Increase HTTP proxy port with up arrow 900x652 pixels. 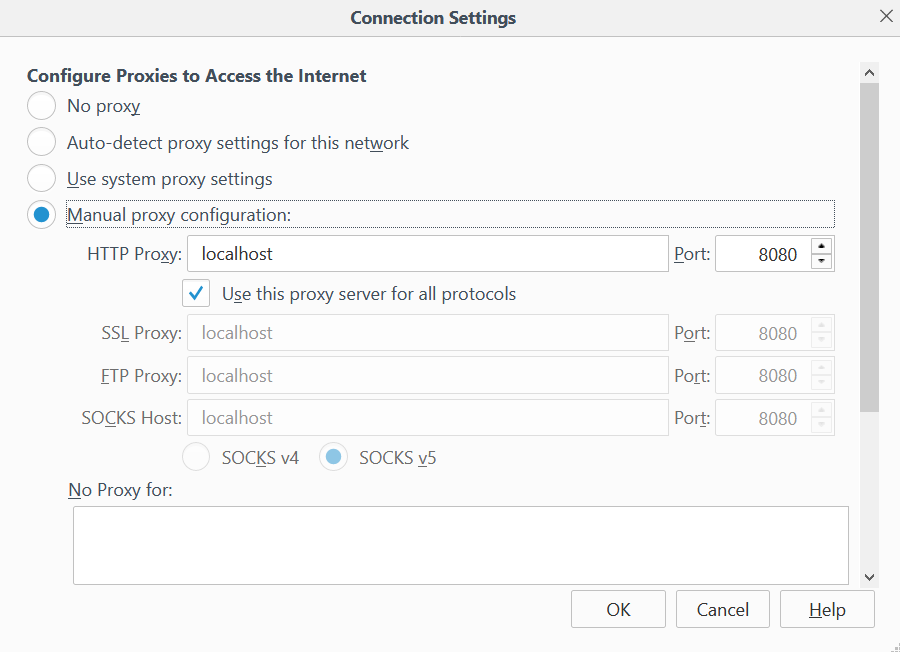[x=822, y=246]
